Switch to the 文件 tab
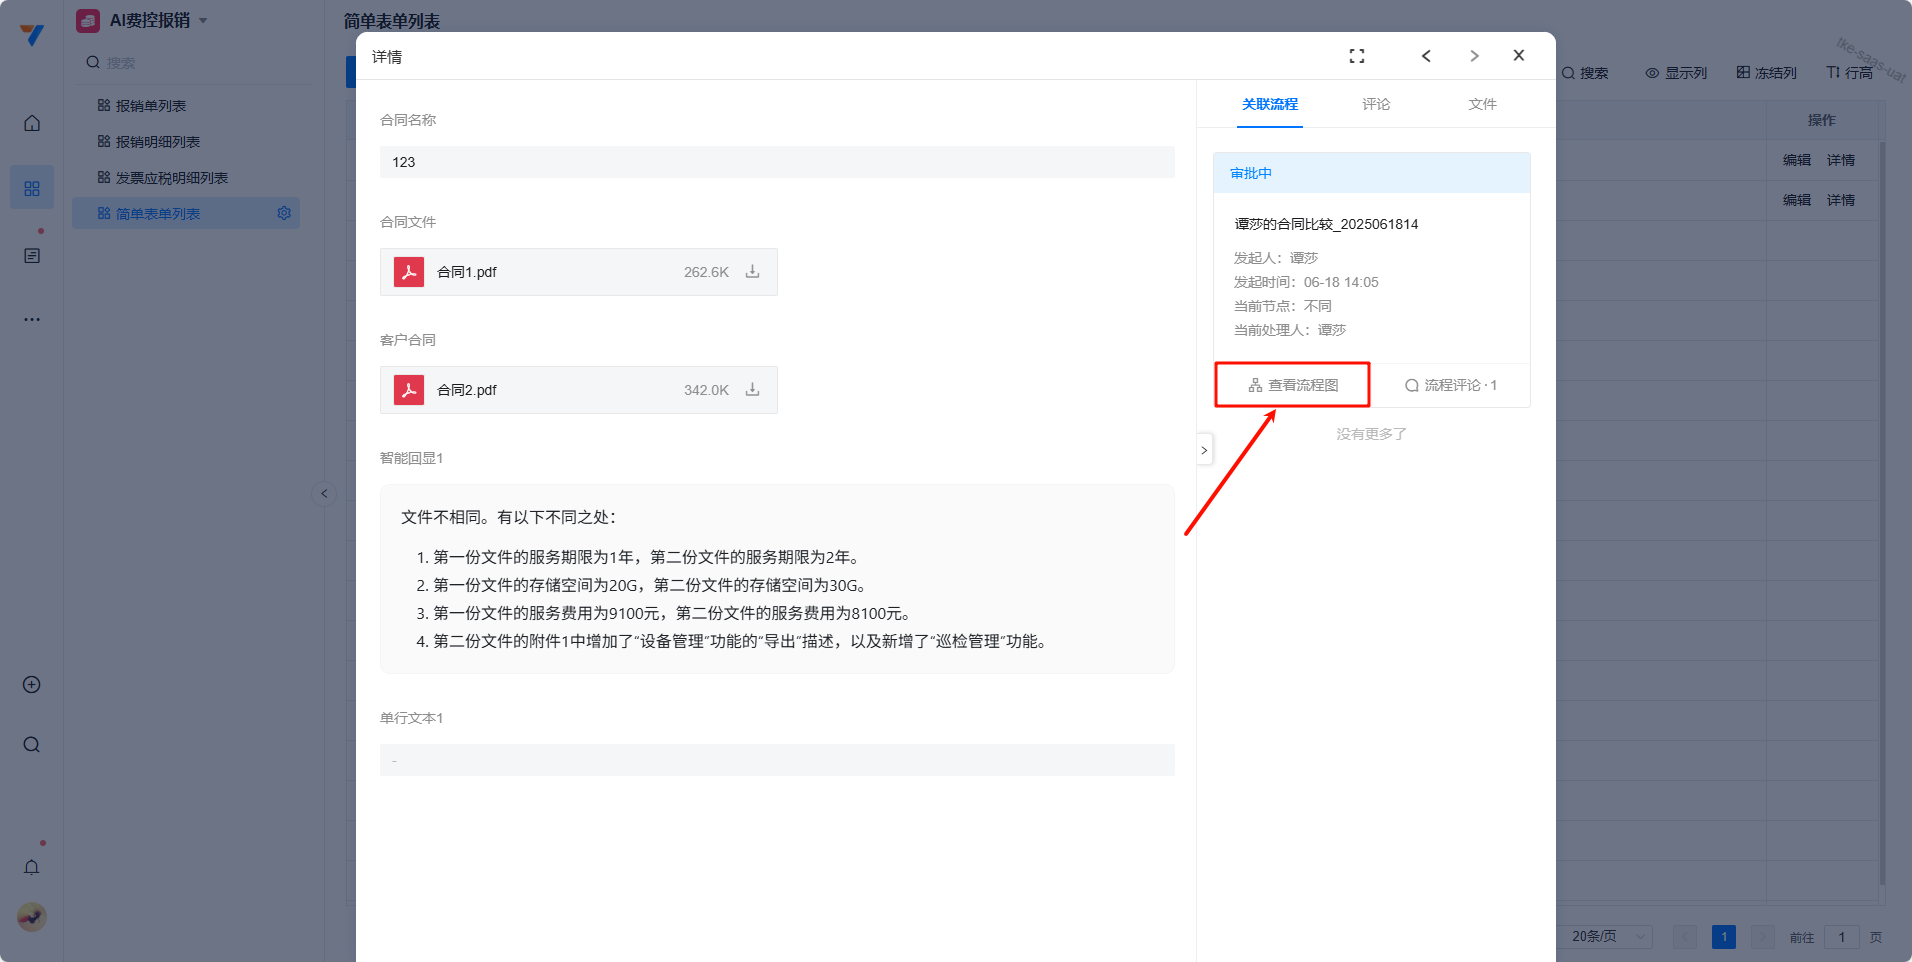The width and height of the screenshot is (1912, 962). tap(1482, 104)
